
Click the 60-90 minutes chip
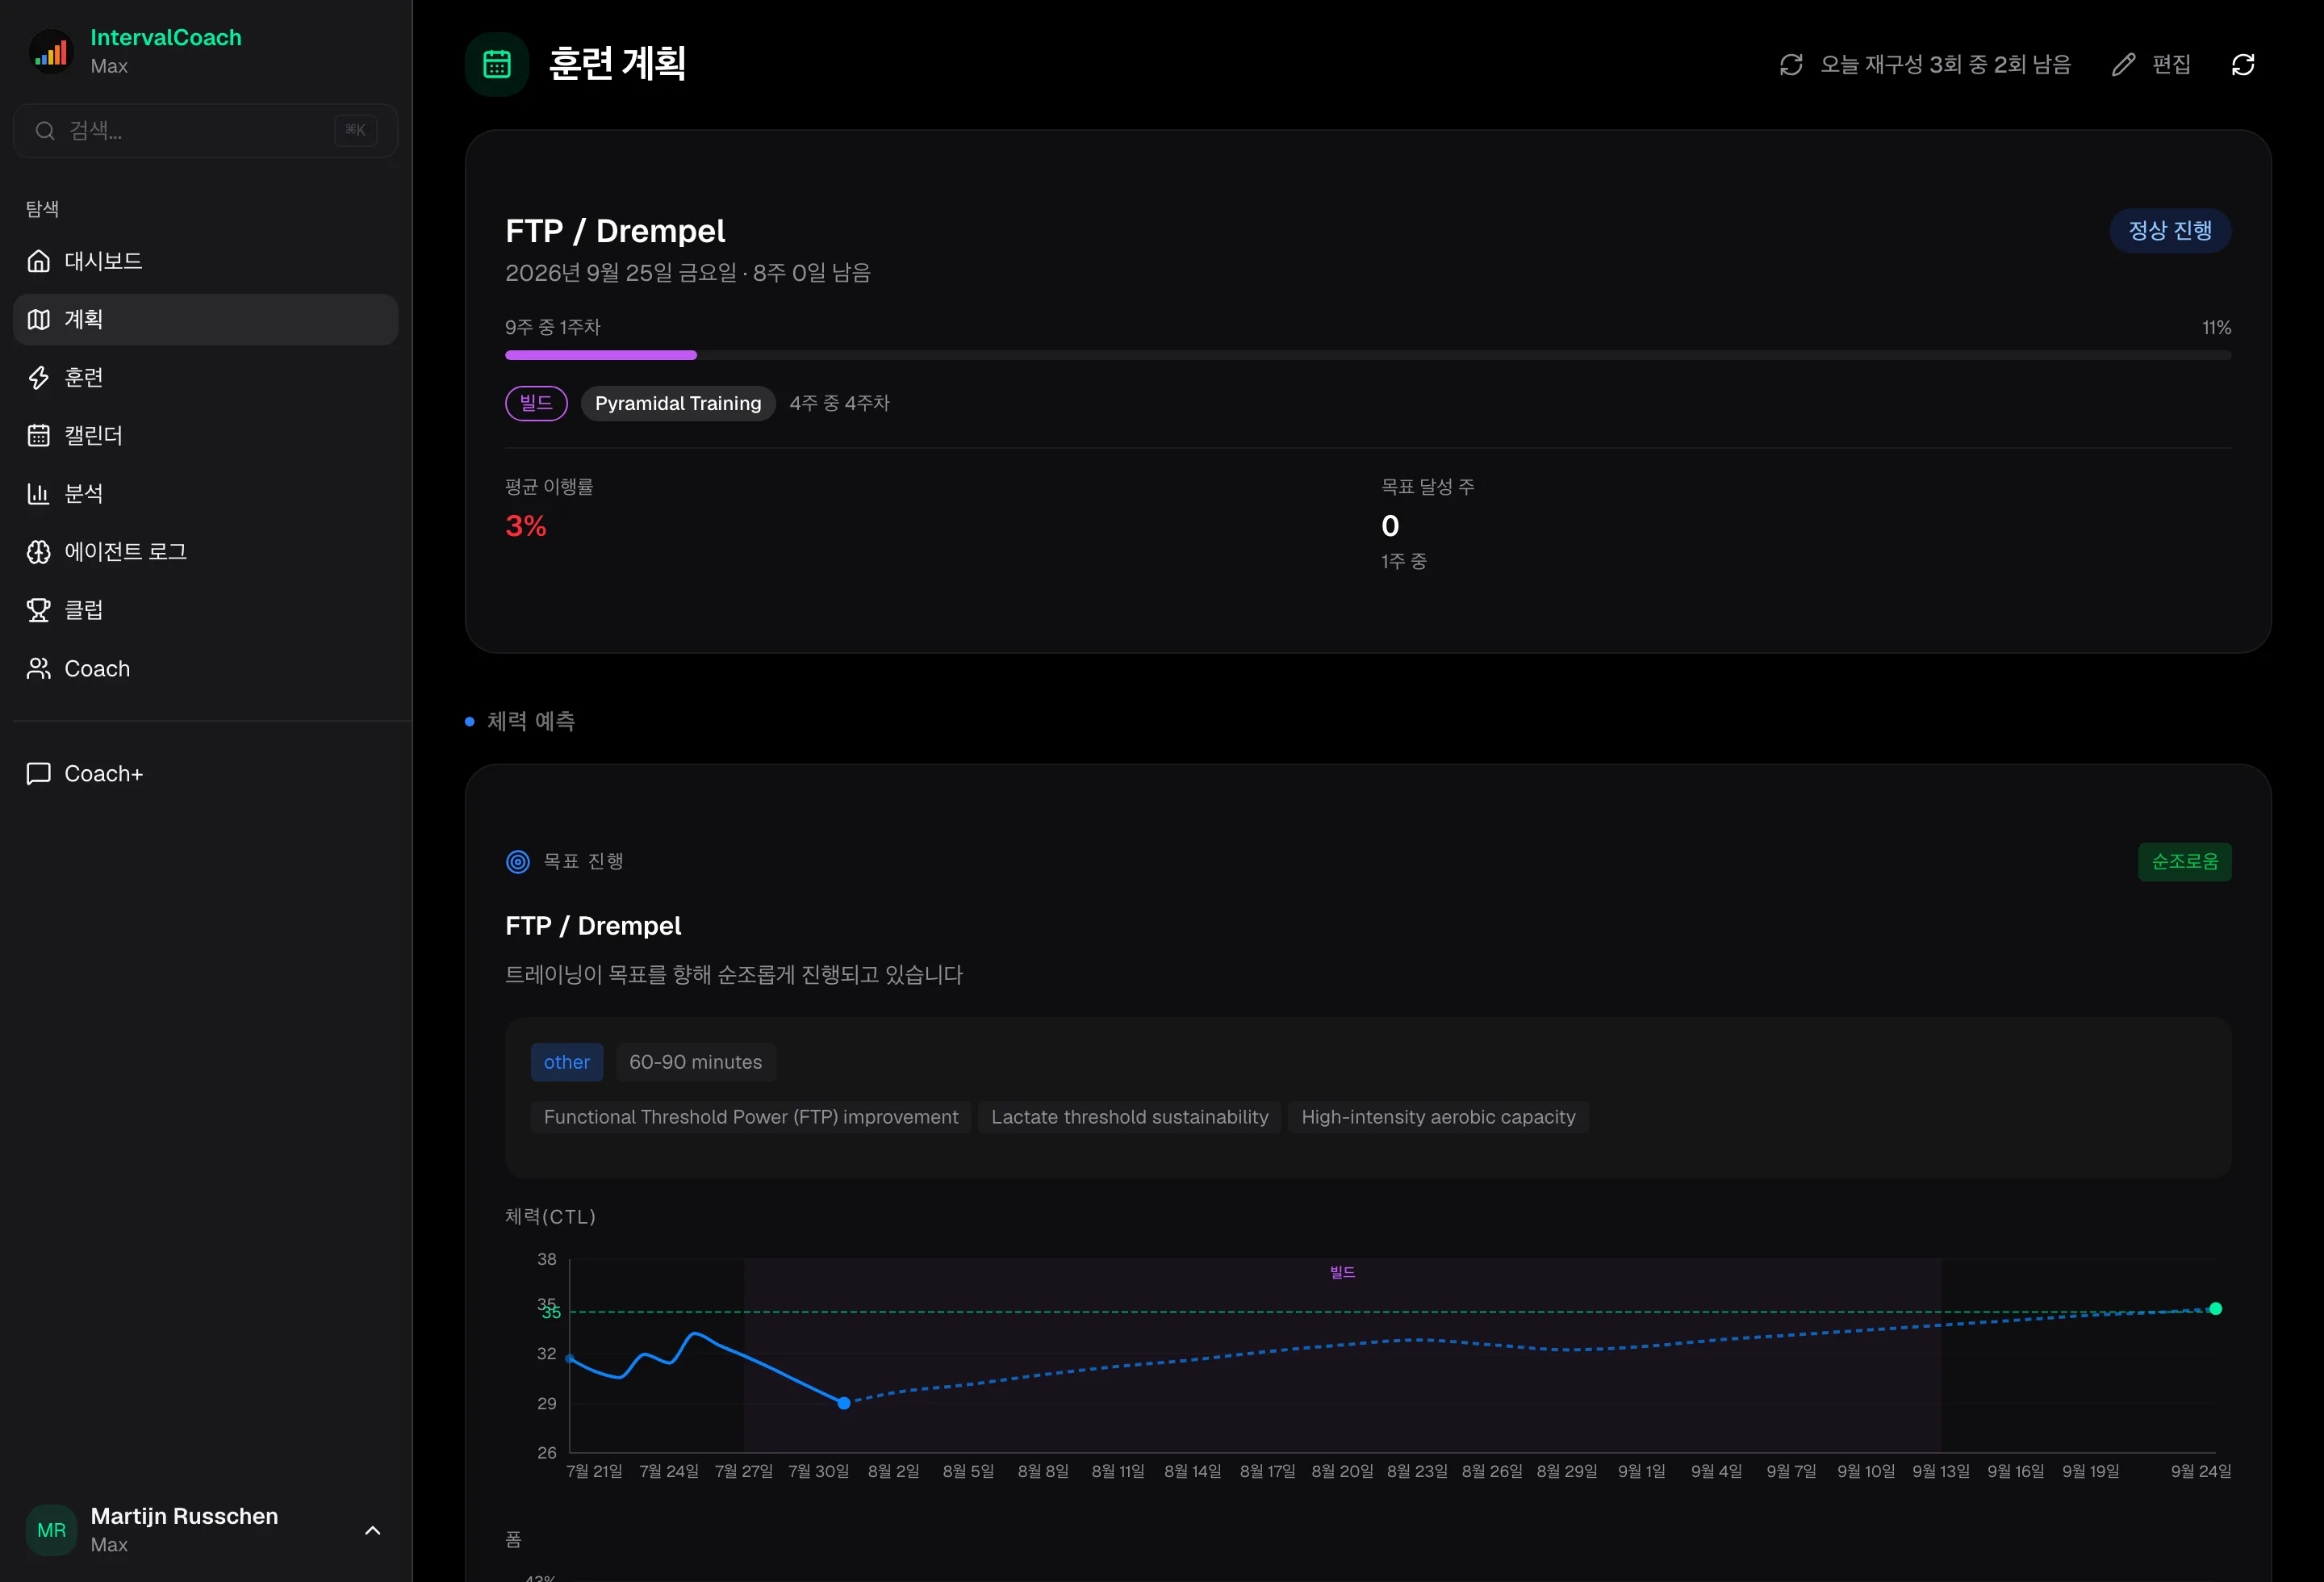click(696, 1062)
